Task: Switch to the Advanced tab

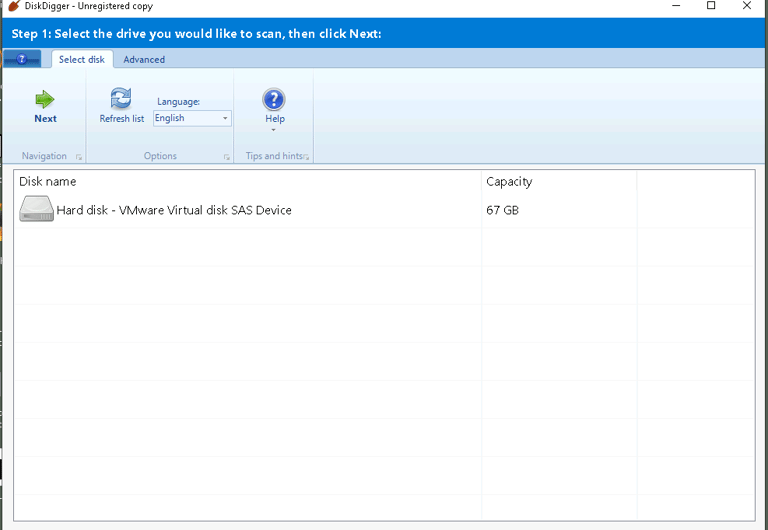Action: (x=144, y=59)
